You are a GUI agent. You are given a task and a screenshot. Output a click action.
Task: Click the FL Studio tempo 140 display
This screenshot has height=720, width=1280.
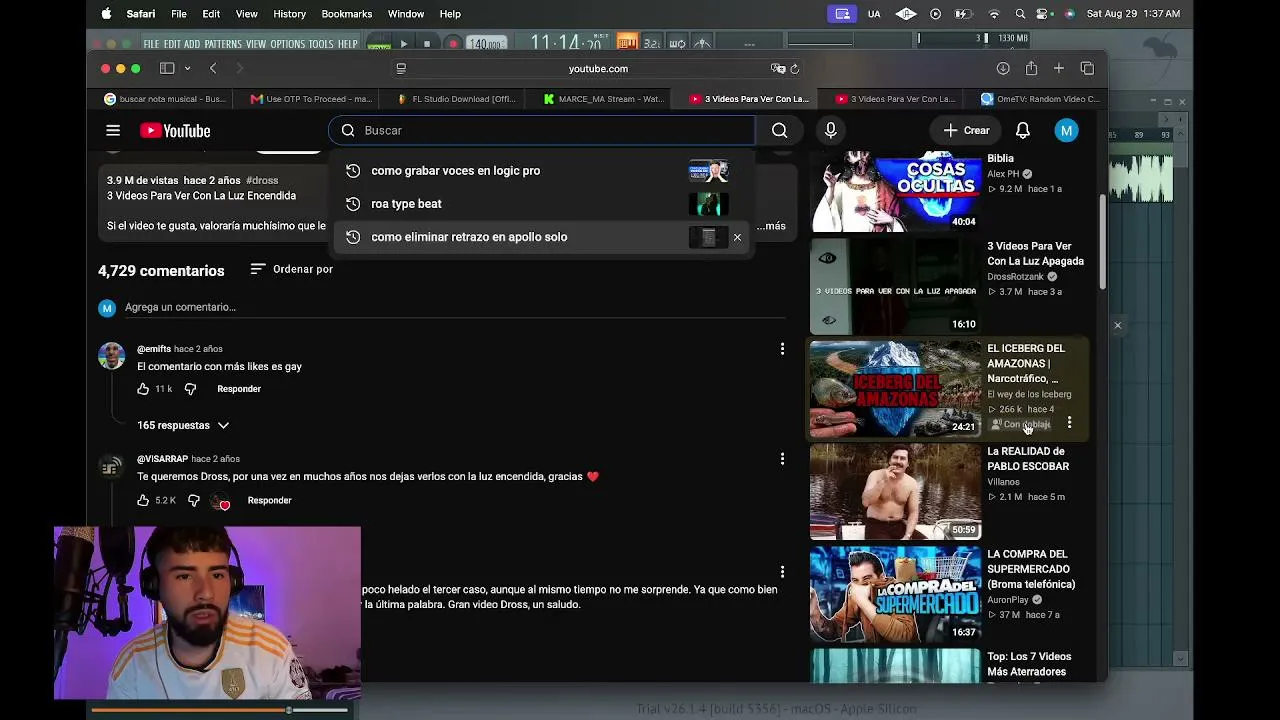pyautogui.click(x=485, y=44)
